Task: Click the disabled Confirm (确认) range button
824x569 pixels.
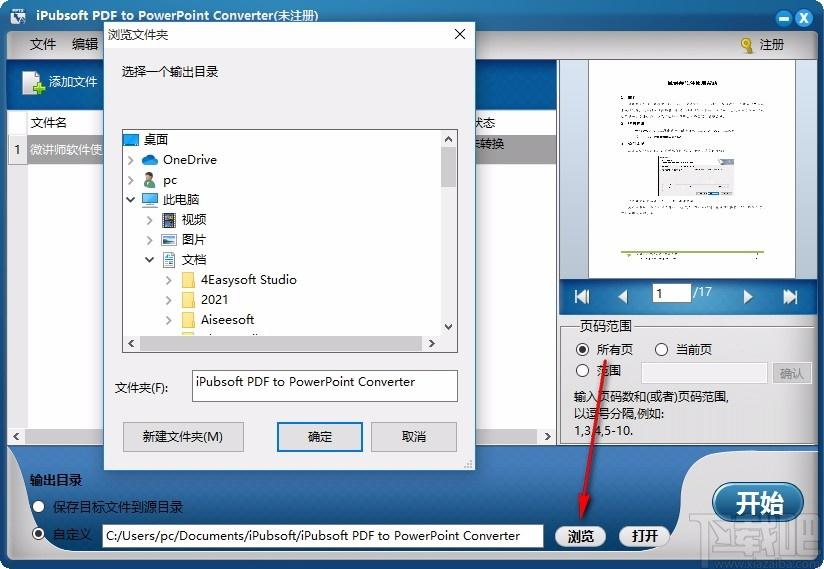Action: pyautogui.click(x=791, y=373)
